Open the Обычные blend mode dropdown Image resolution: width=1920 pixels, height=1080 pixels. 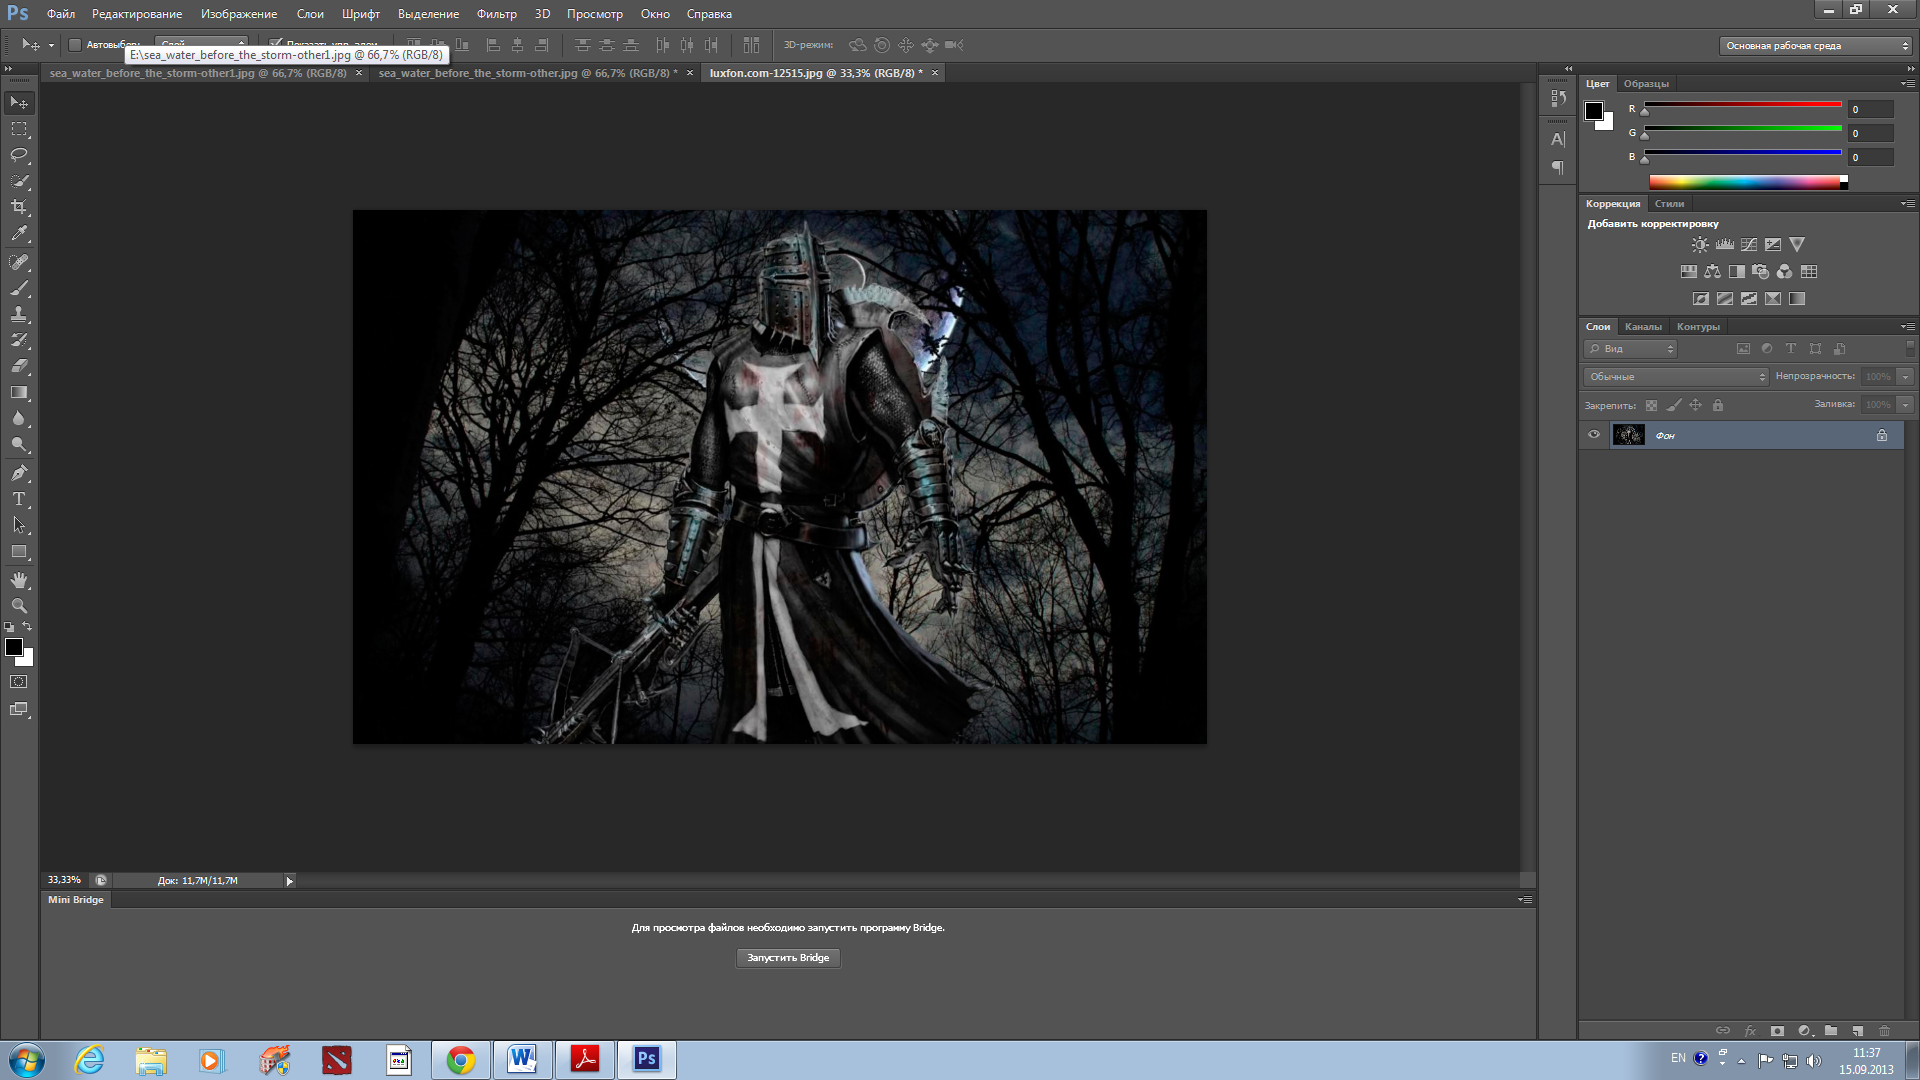pos(1676,377)
